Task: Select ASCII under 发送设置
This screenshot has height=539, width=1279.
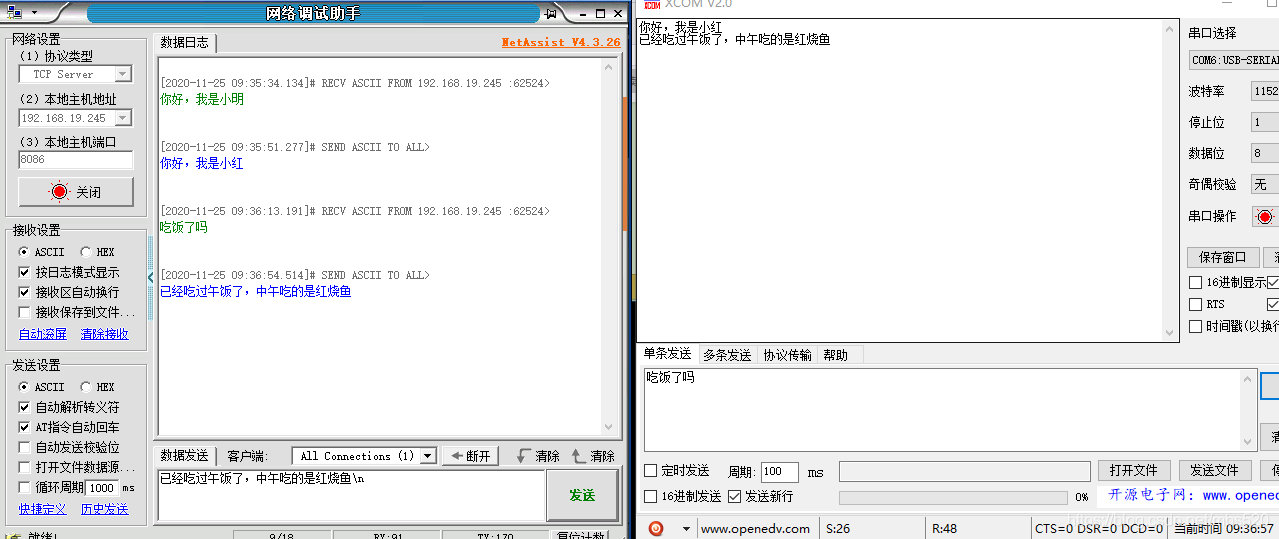Action: pyautogui.click(x=24, y=387)
